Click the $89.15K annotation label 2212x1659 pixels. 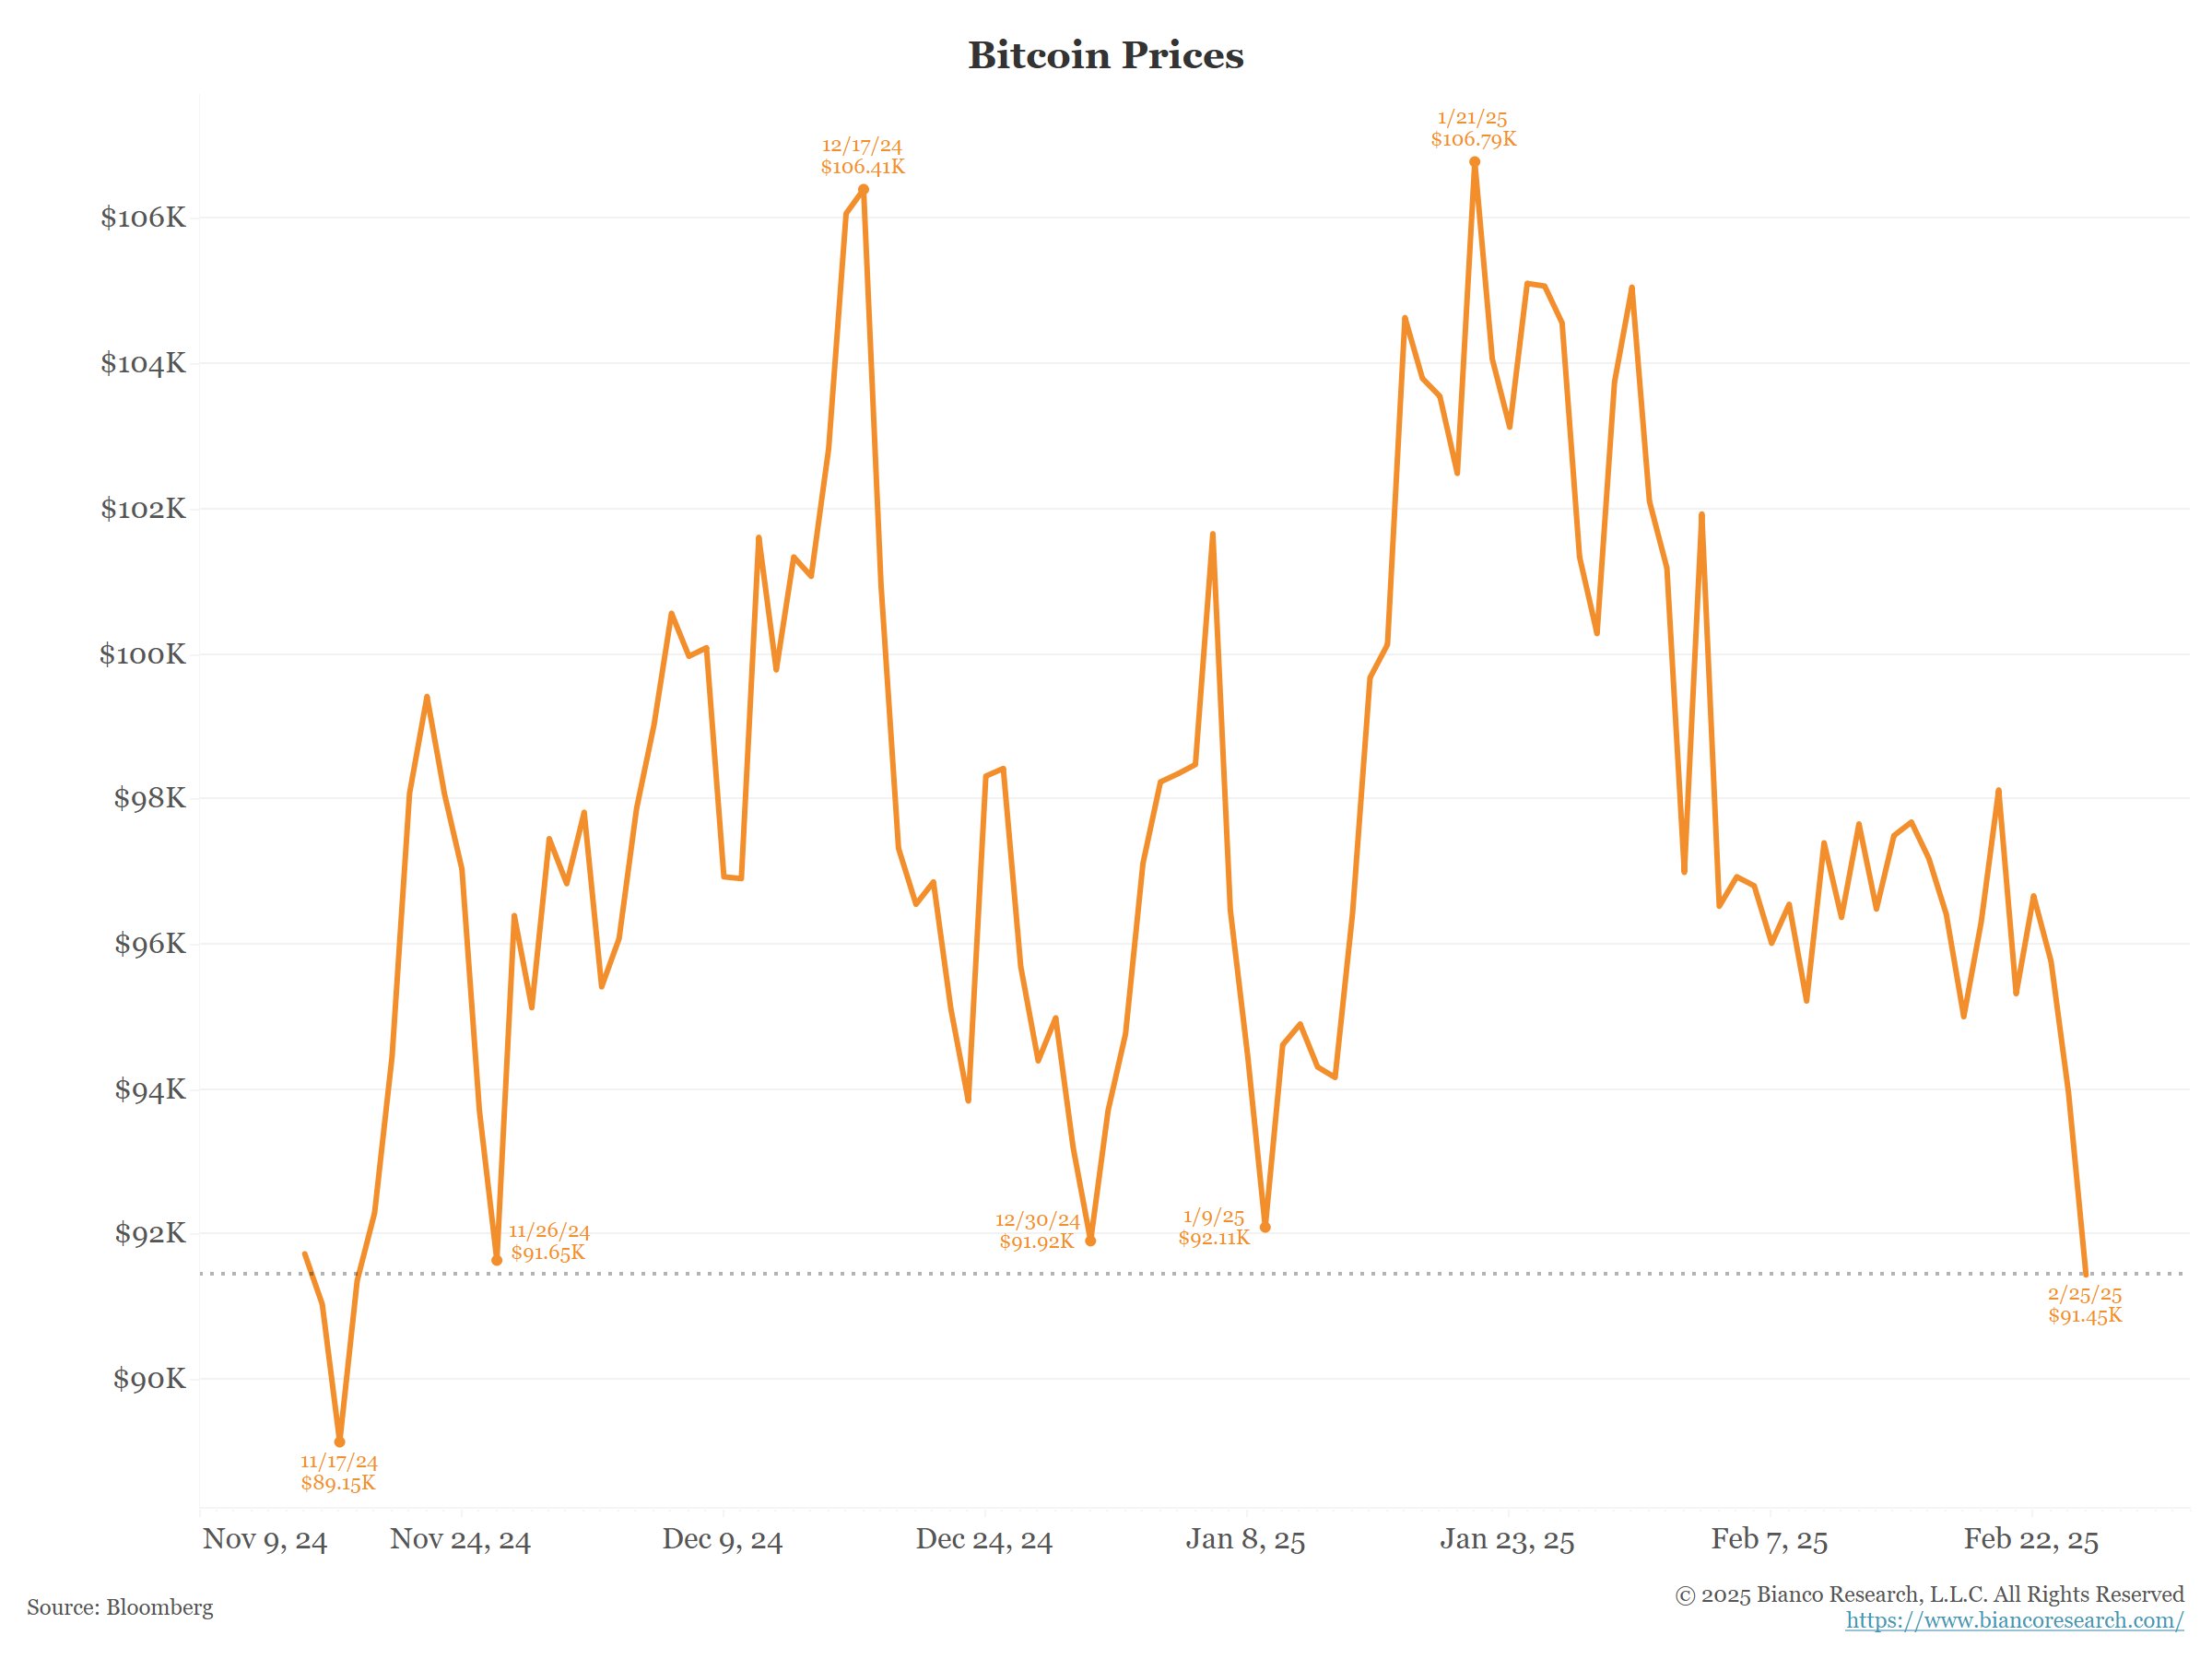[x=338, y=1483]
